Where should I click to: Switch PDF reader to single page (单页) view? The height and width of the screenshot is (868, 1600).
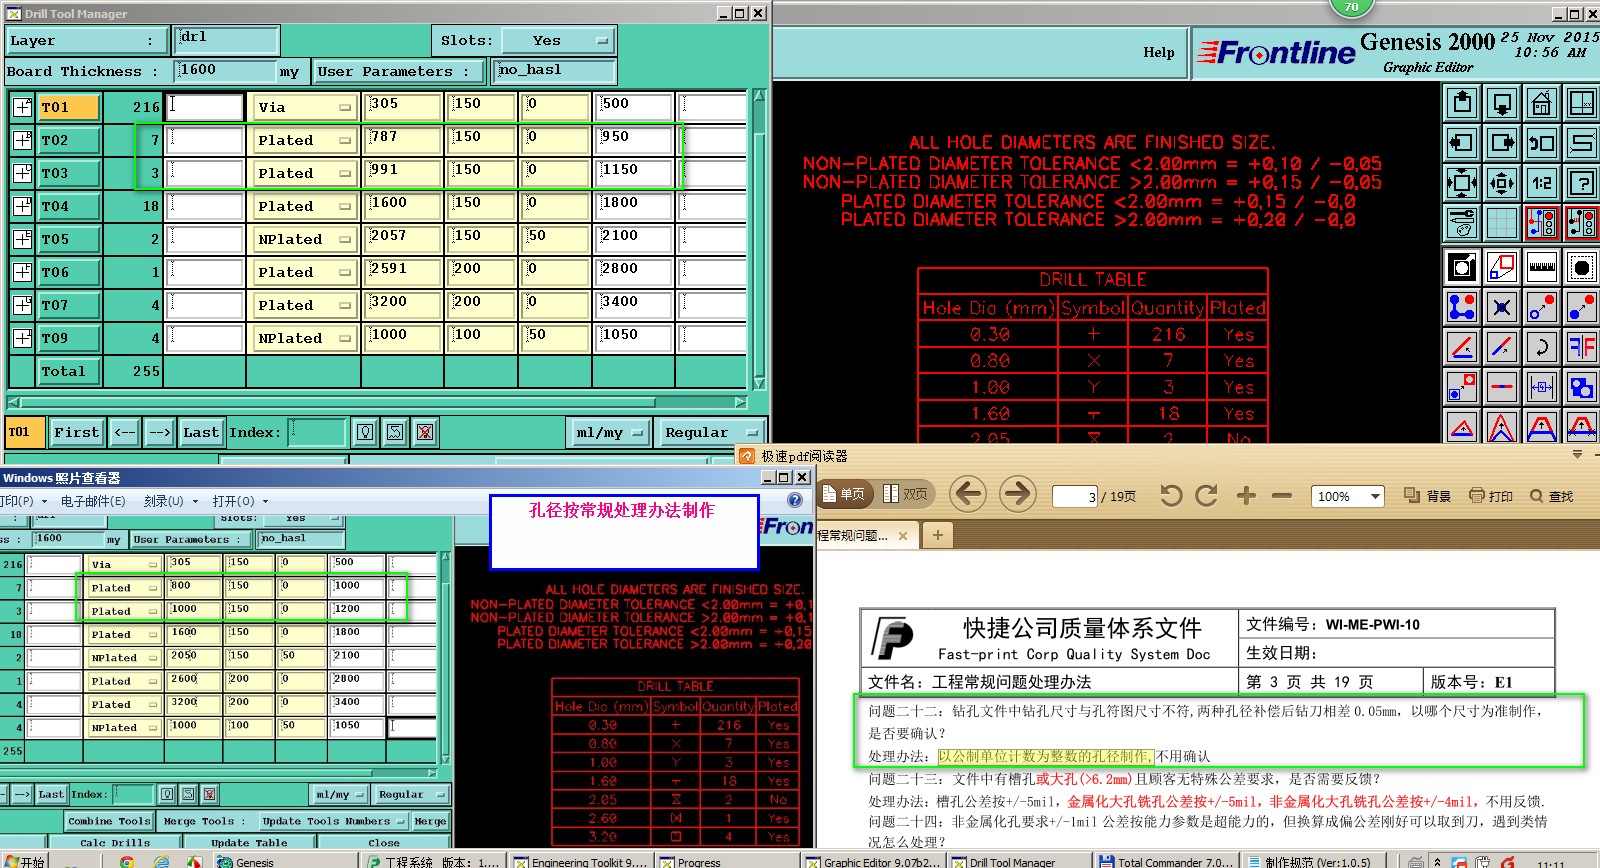point(844,494)
